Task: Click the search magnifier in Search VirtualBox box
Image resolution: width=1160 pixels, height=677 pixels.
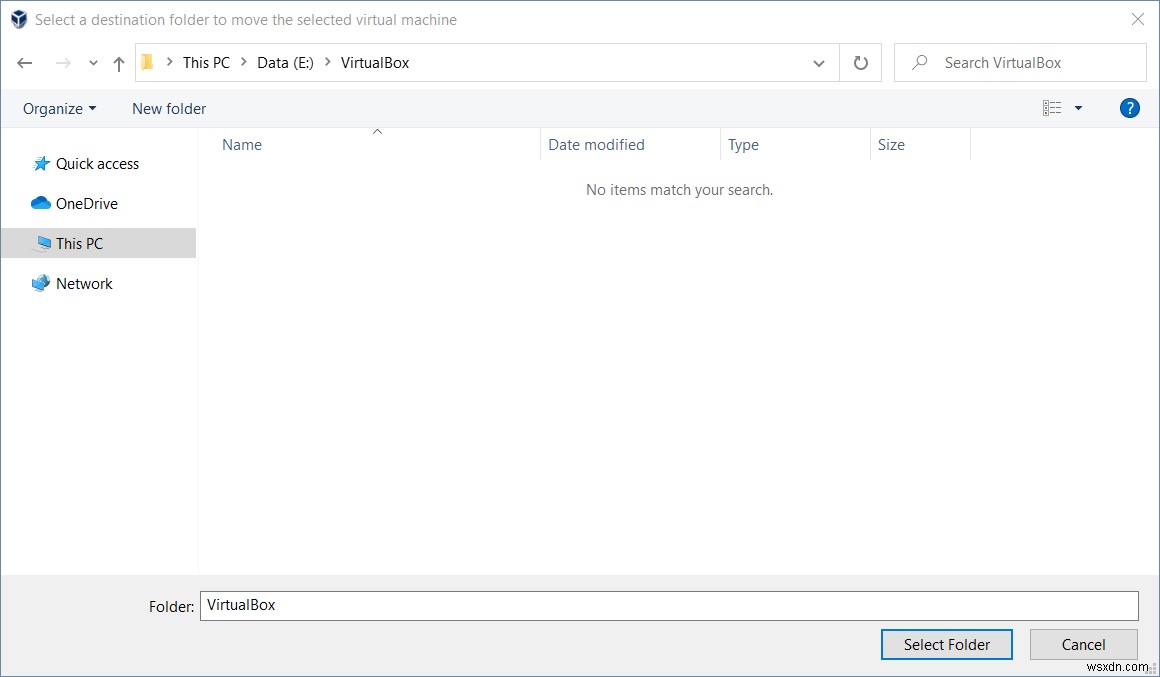Action: point(918,62)
